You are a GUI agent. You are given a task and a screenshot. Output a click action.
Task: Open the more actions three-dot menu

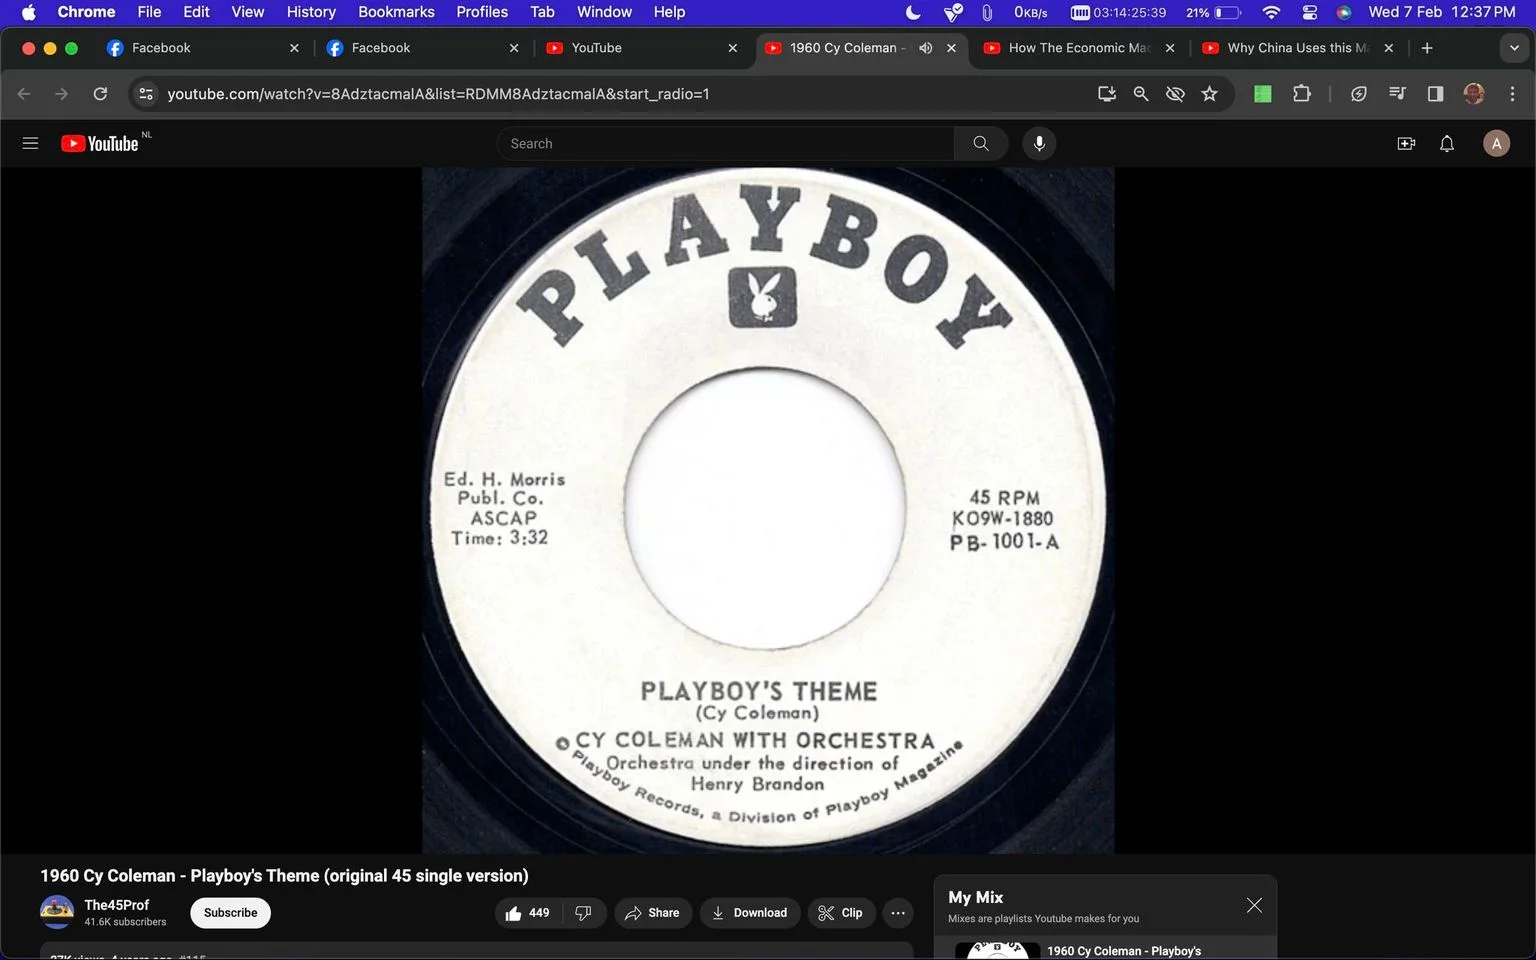pos(898,913)
